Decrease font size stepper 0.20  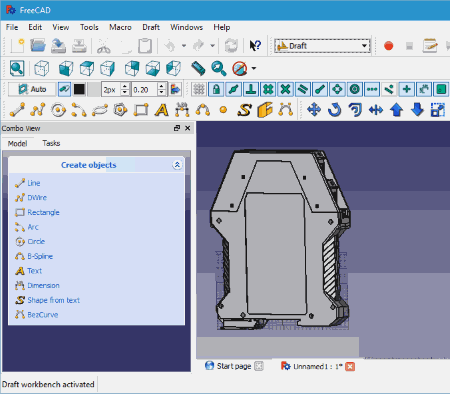tap(161, 93)
